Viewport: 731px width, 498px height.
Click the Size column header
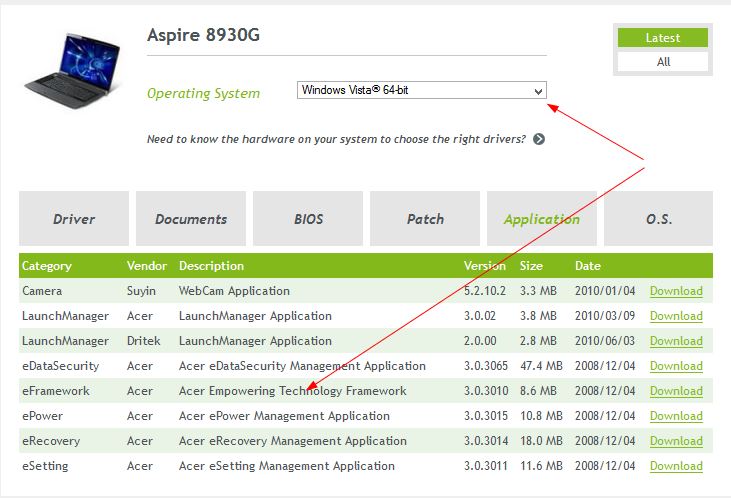click(531, 266)
